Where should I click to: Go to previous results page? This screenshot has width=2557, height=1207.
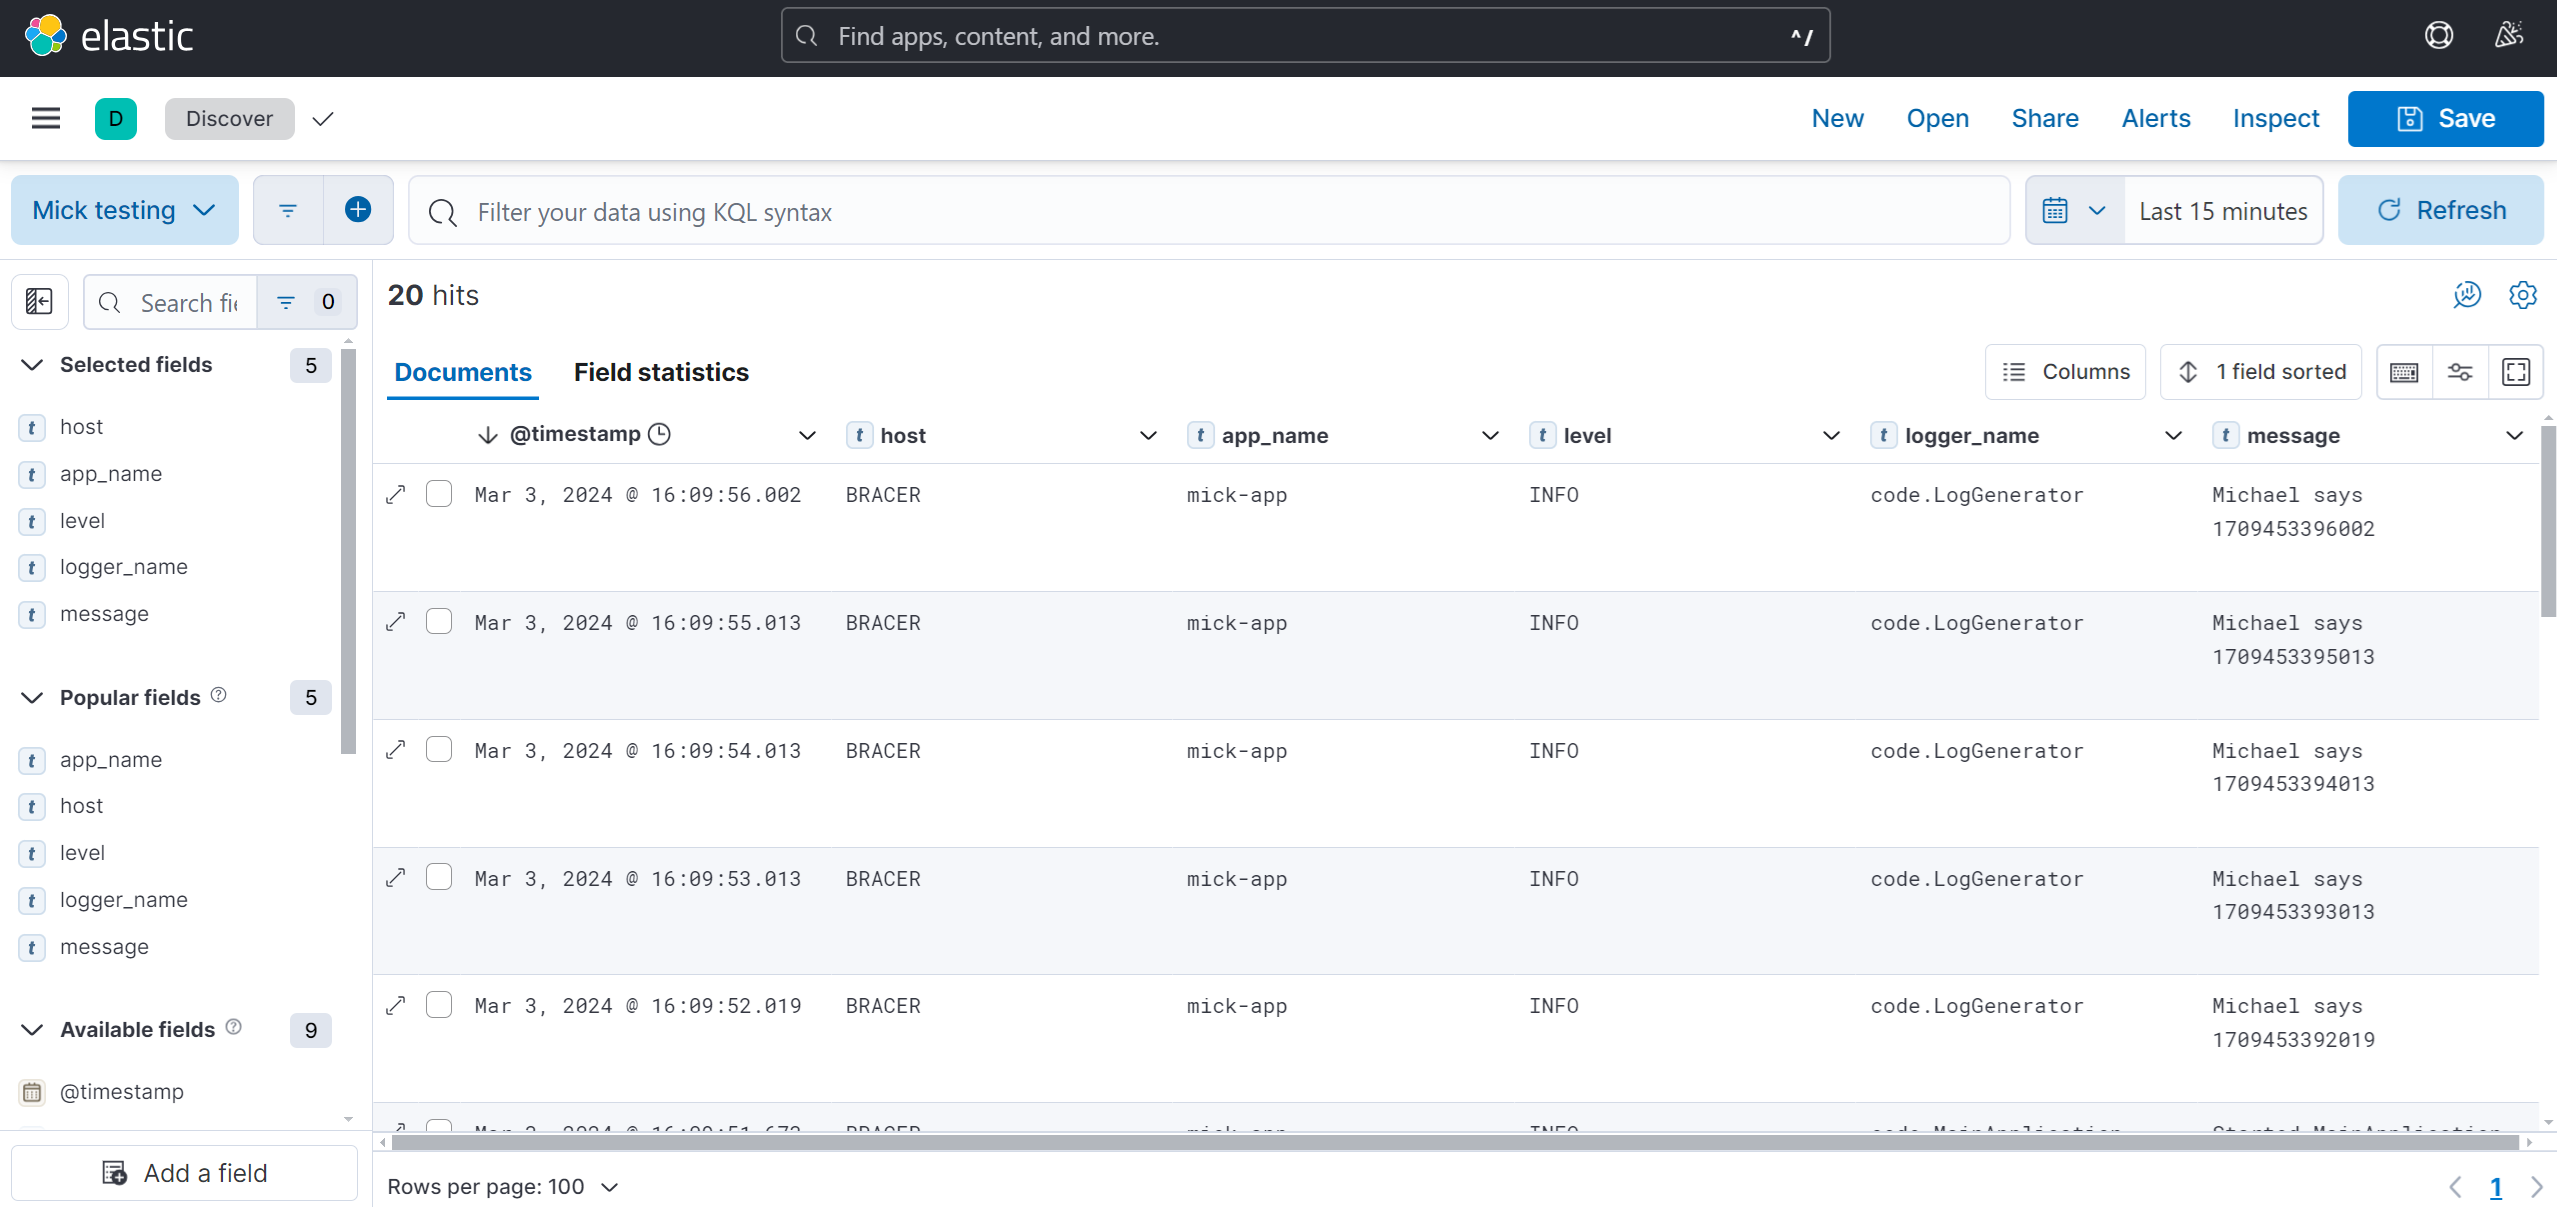(2456, 1187)
